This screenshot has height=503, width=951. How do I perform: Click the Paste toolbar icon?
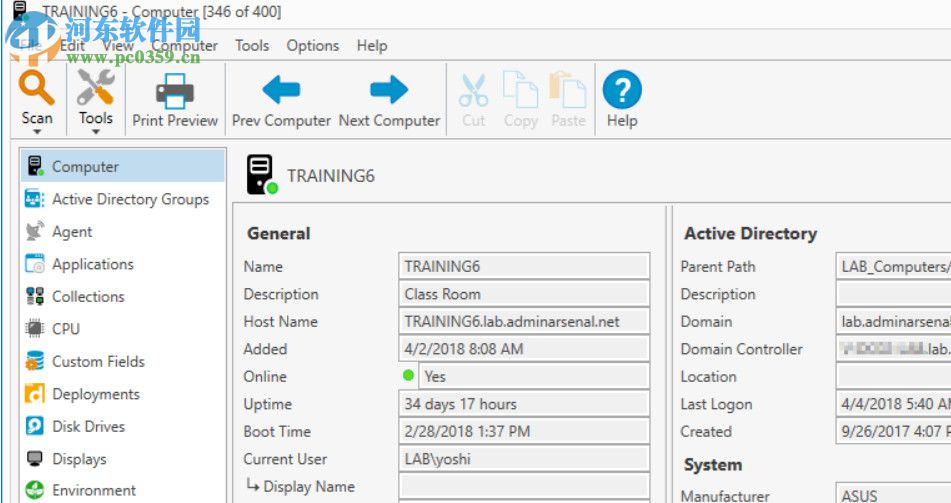click(x=568, y=90)
